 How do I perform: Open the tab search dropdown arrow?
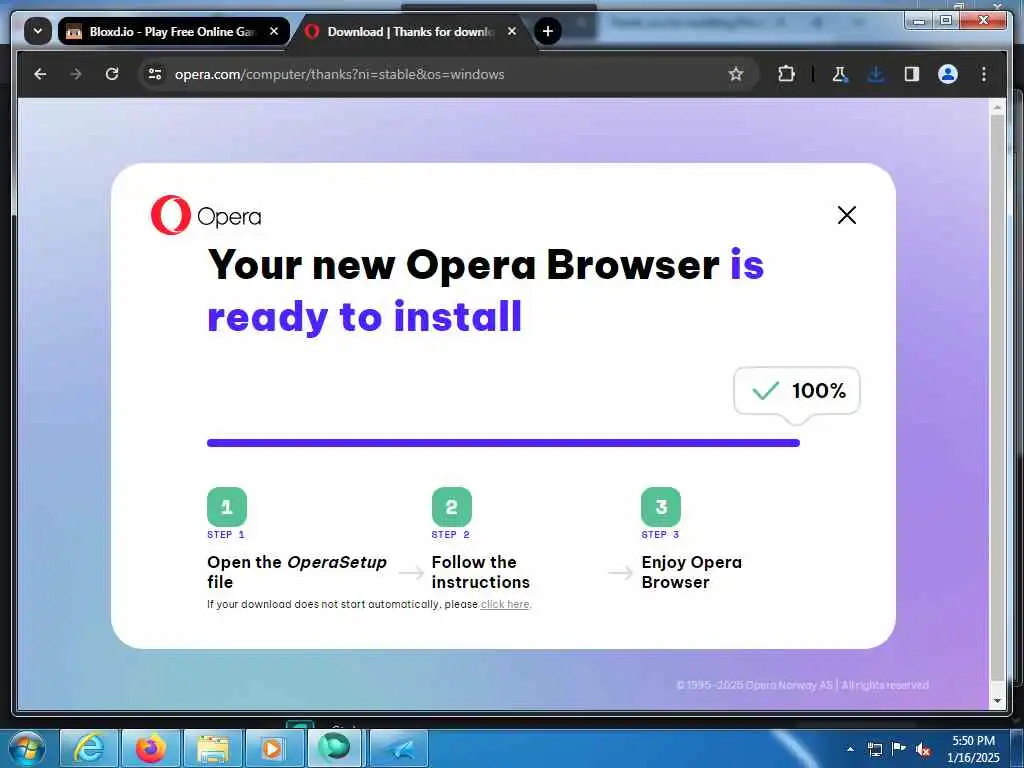click(x=38, y=31)
